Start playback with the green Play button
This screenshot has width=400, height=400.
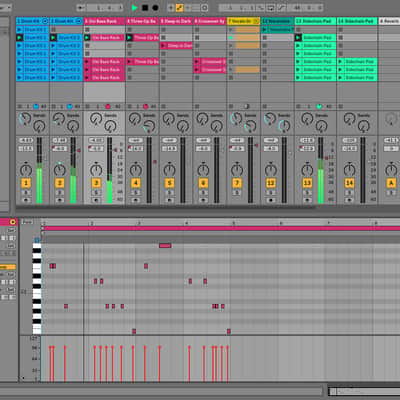(x=135, y=8)
